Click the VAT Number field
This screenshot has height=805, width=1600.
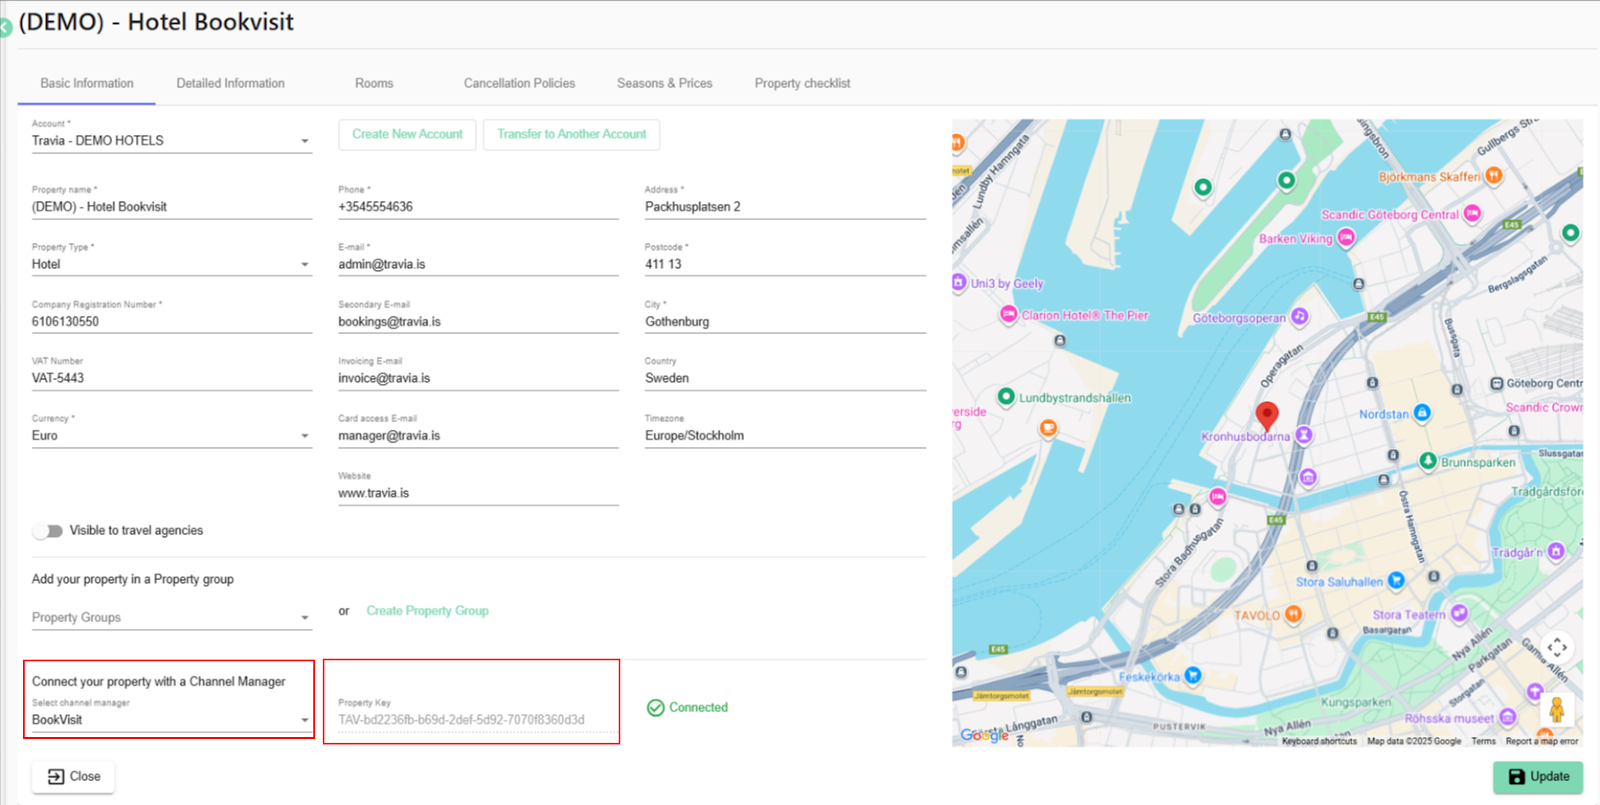pos(172,379)
